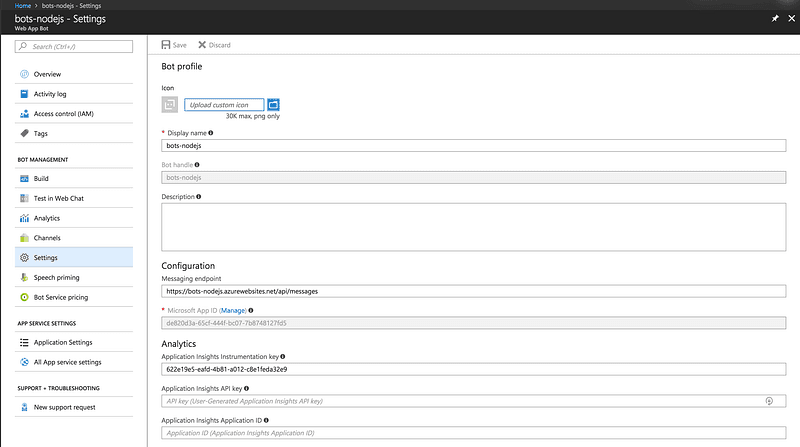
Task: Click the Build icon in Bot Management
Action: tap(24, 179)
